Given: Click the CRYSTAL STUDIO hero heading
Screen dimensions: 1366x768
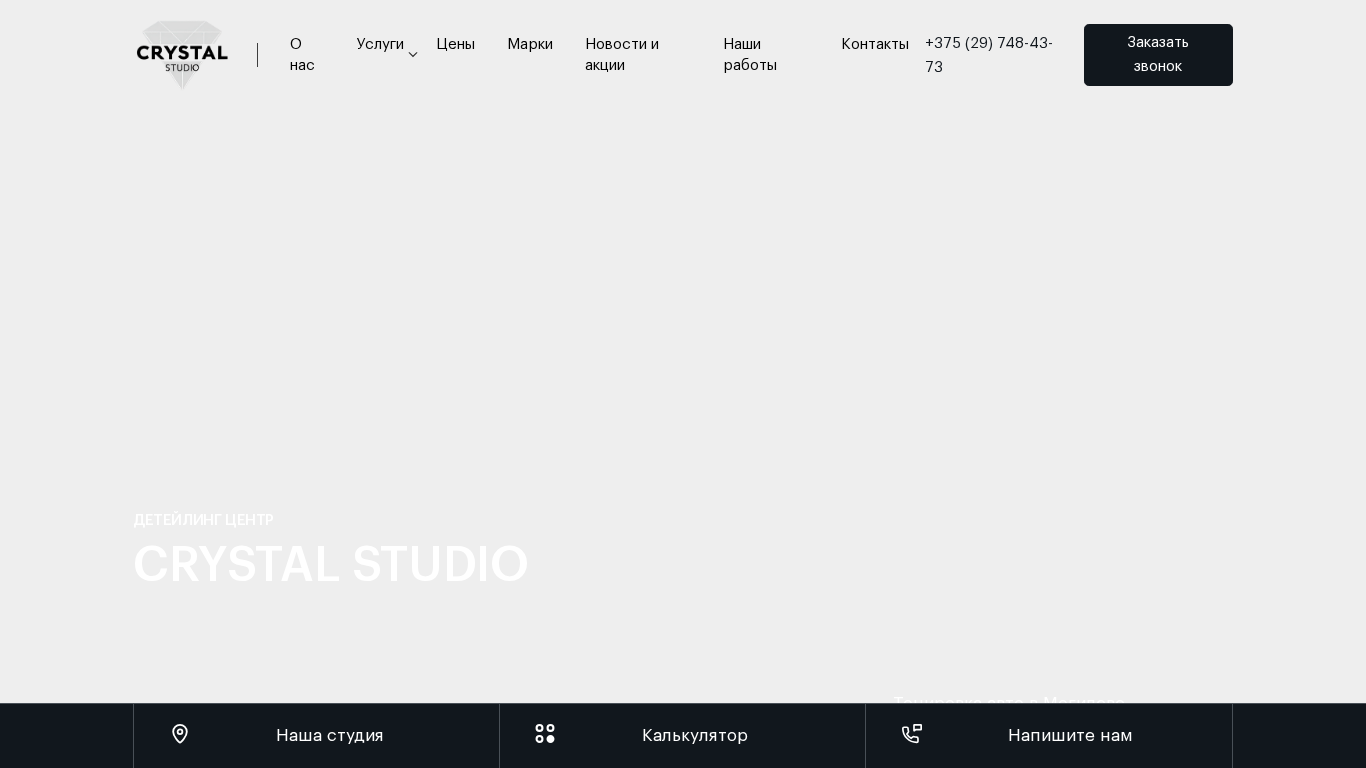Looking at the screenshot, I should click(331, 565).
